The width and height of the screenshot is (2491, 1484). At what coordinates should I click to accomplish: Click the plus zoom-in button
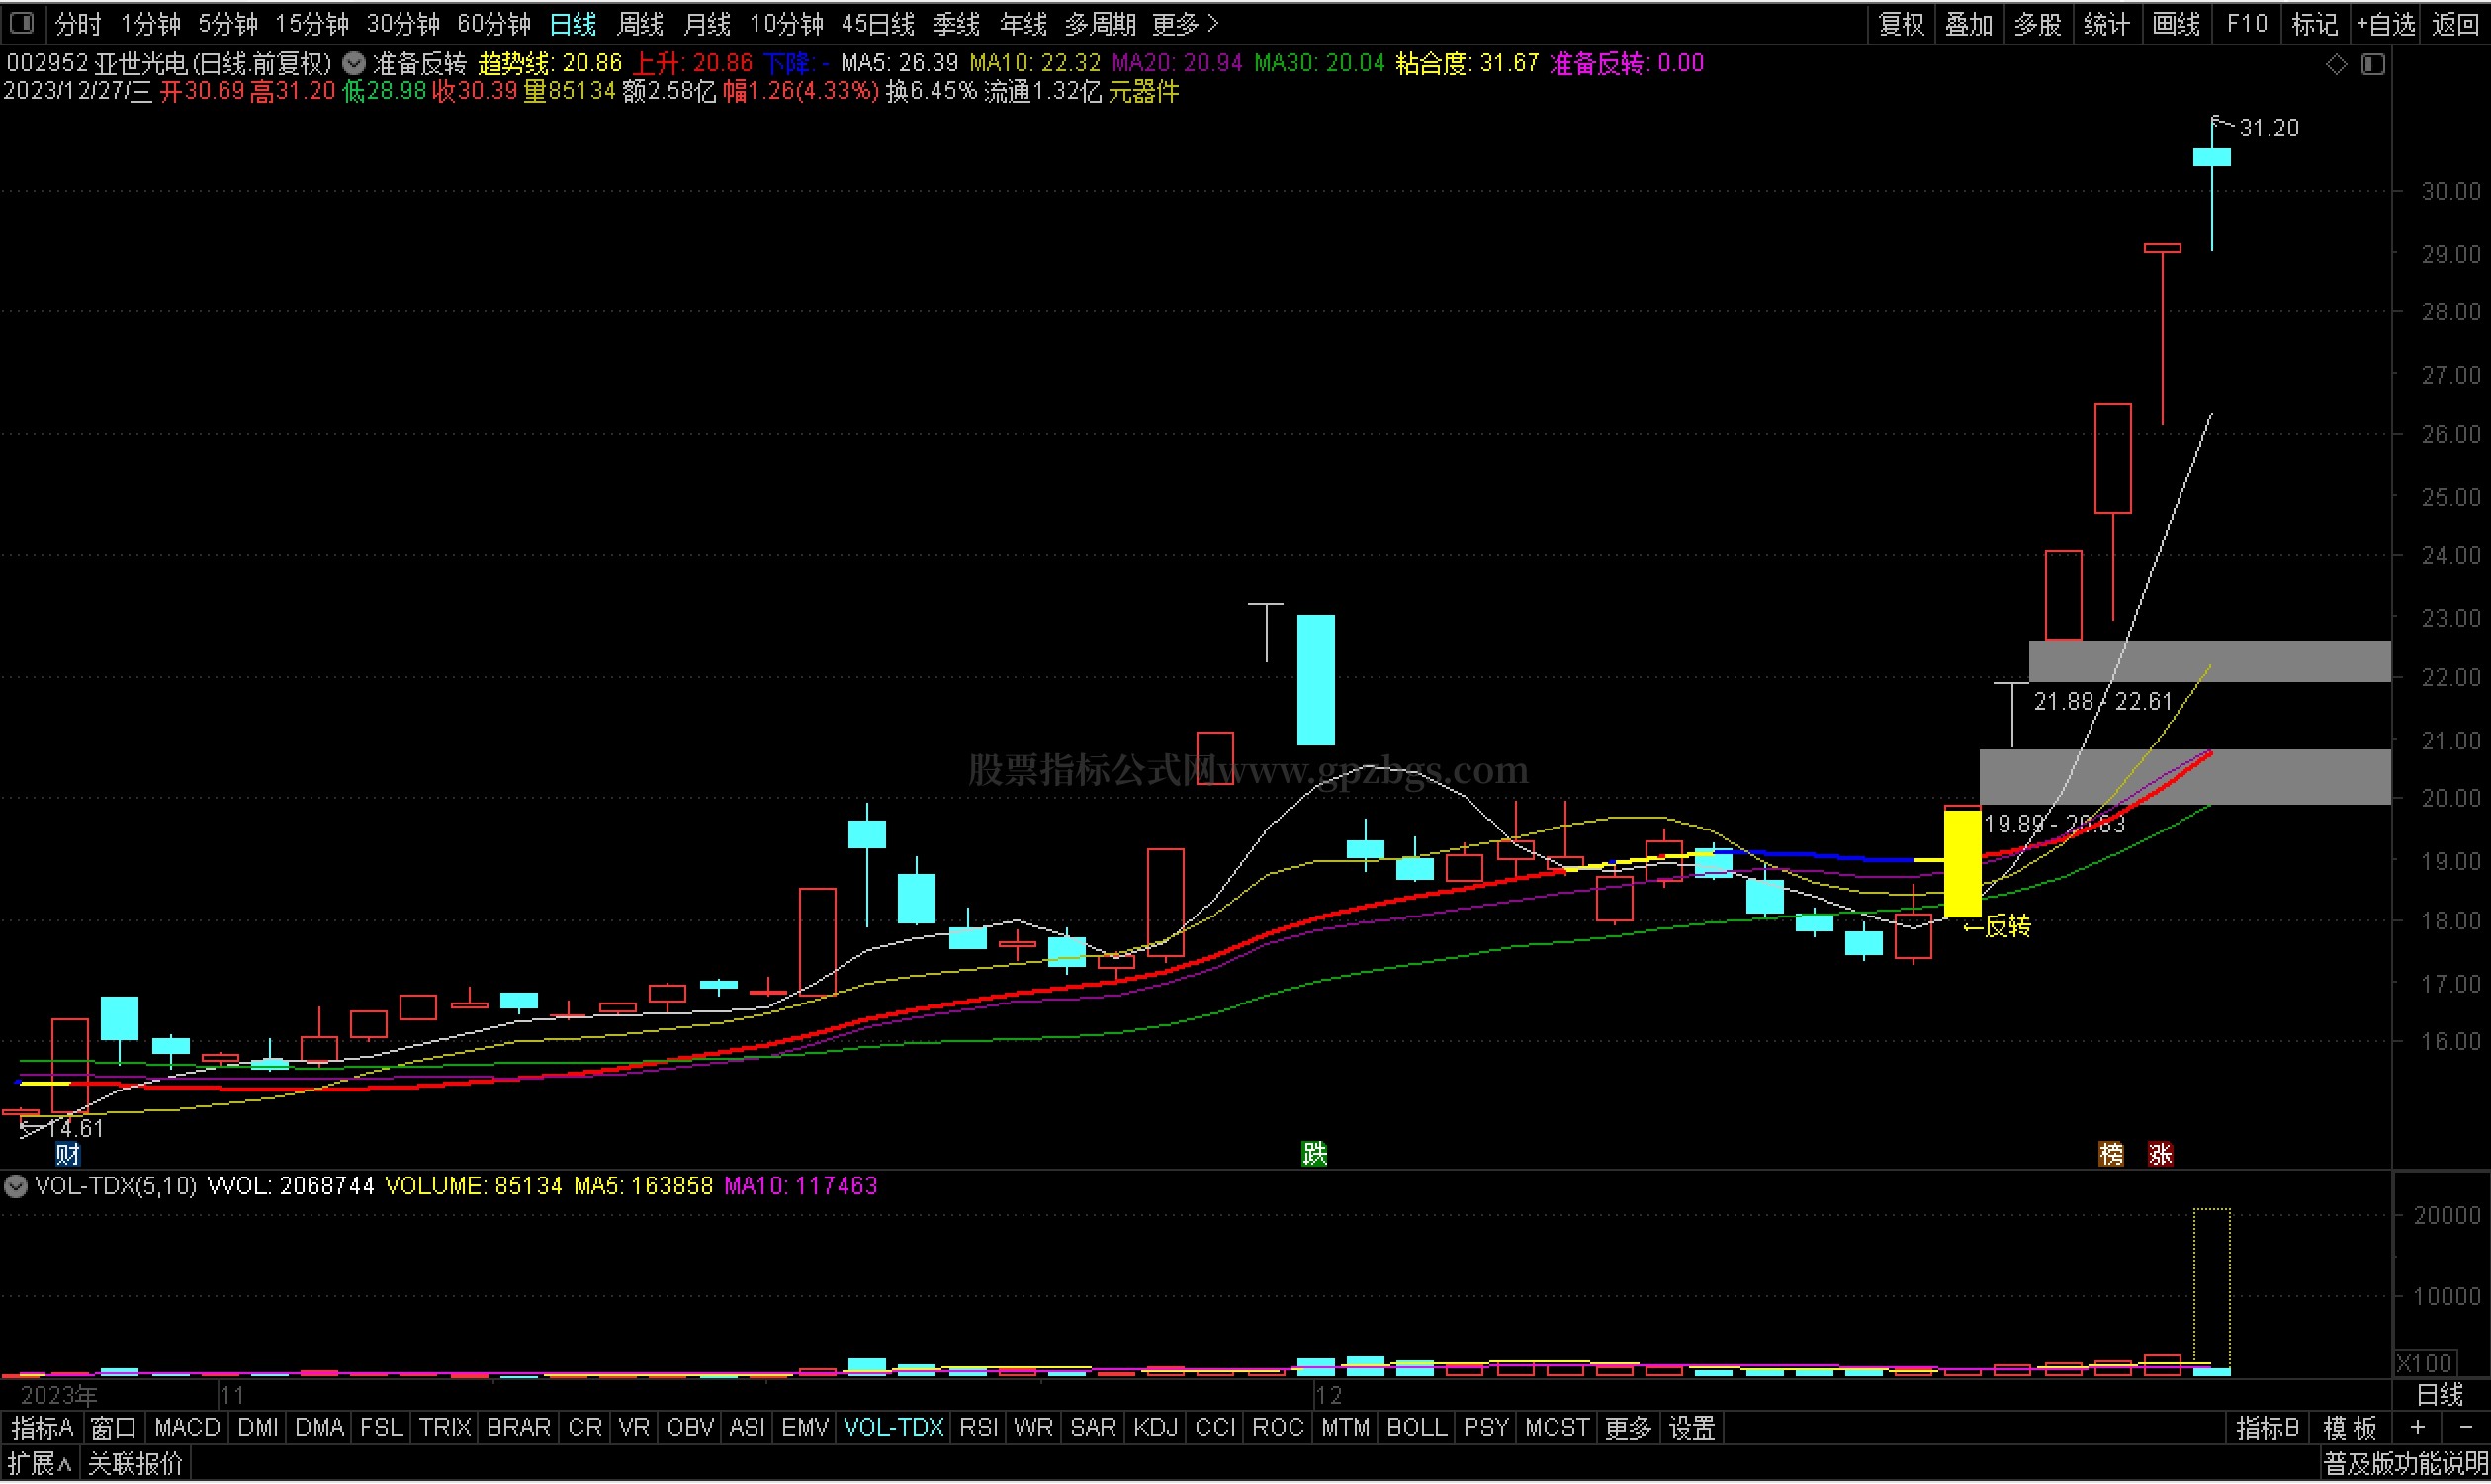click(2418, 1428)
